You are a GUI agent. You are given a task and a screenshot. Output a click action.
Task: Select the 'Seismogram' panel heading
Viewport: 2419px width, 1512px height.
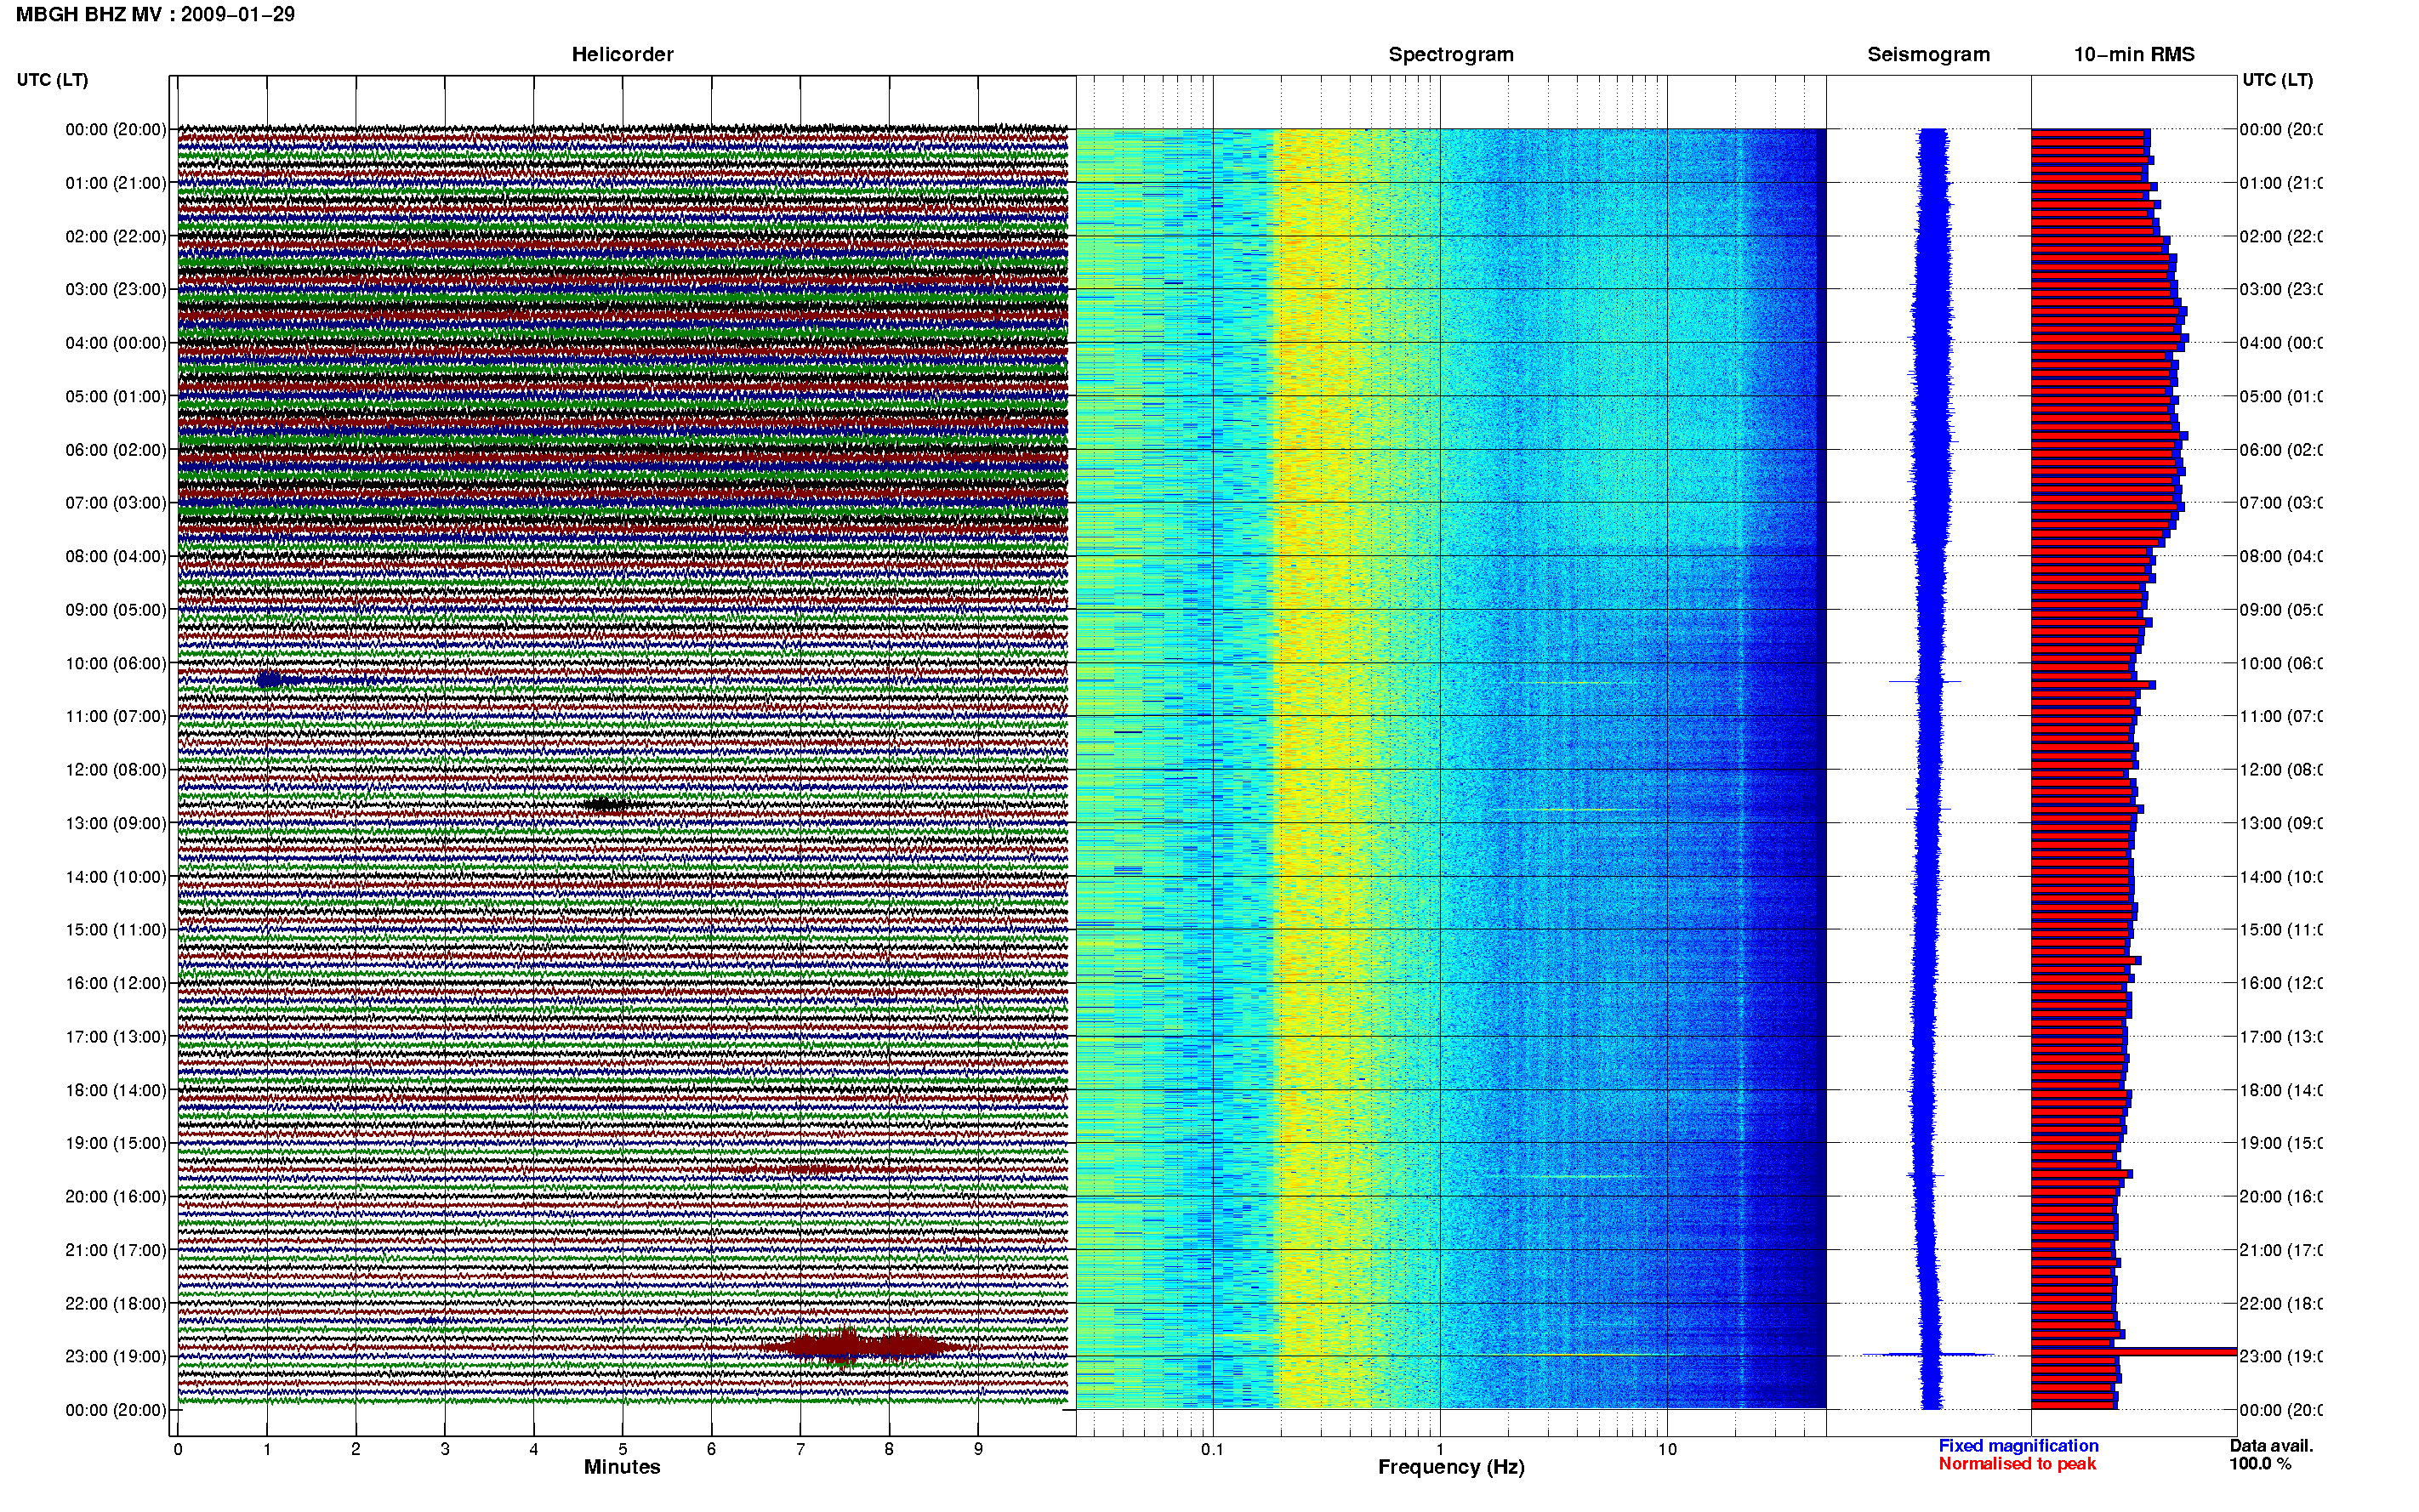(1928, 54)
